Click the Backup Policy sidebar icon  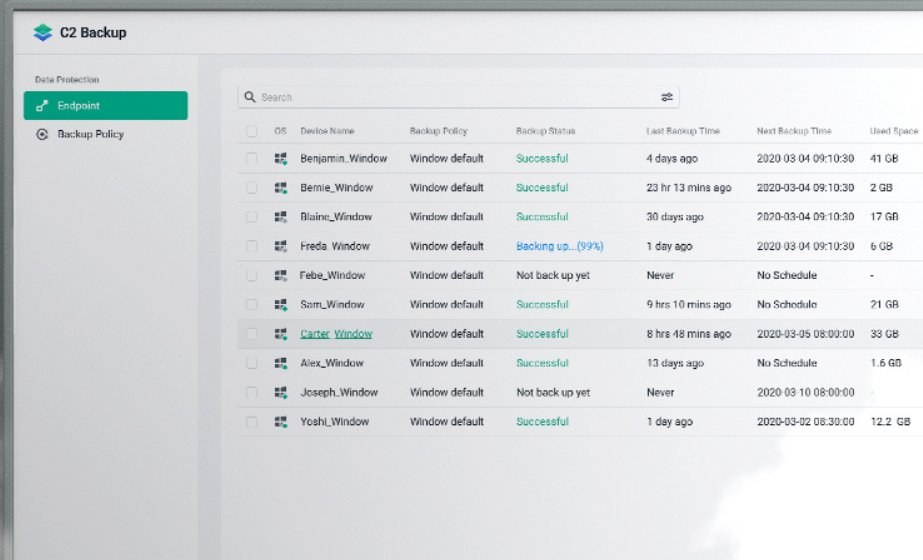[x=42, y=134]
